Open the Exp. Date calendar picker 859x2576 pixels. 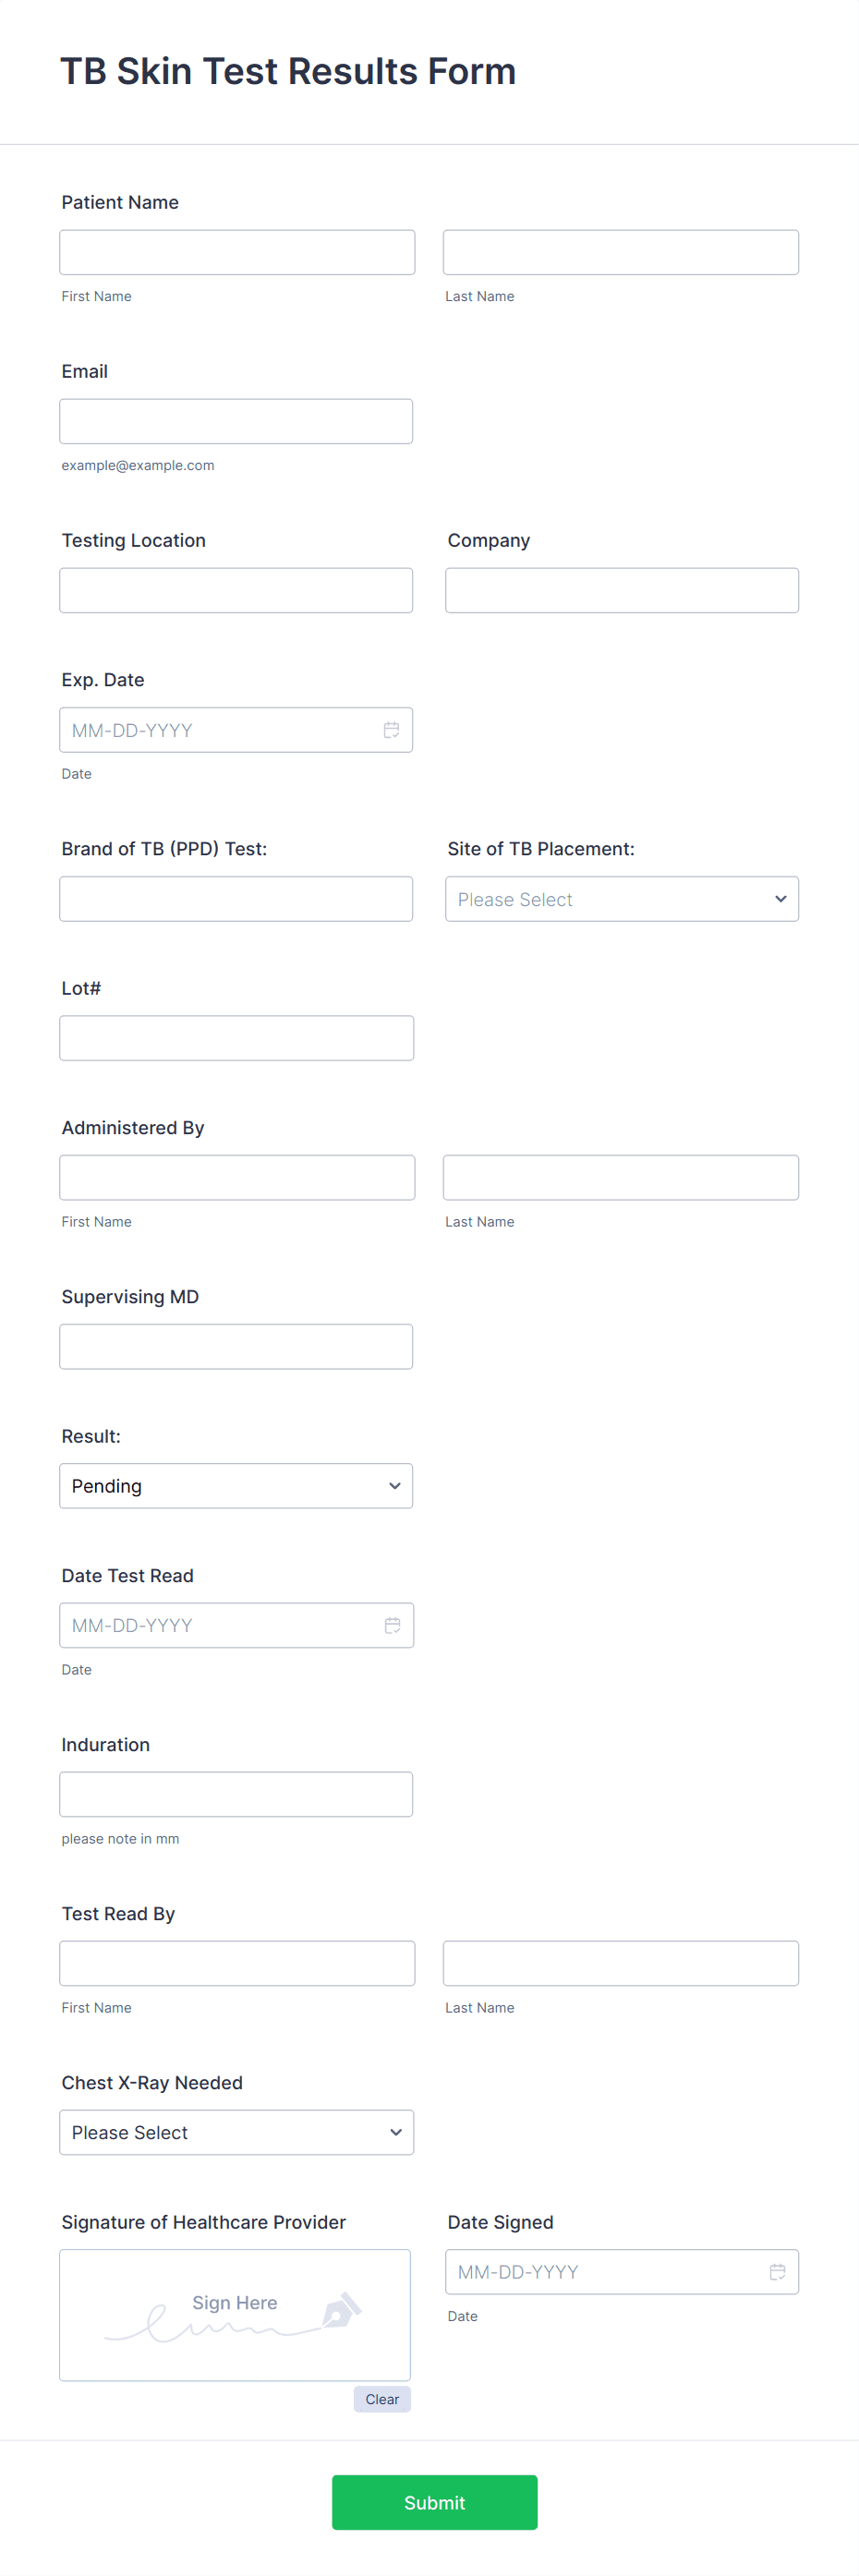click(x=391, y=730)
